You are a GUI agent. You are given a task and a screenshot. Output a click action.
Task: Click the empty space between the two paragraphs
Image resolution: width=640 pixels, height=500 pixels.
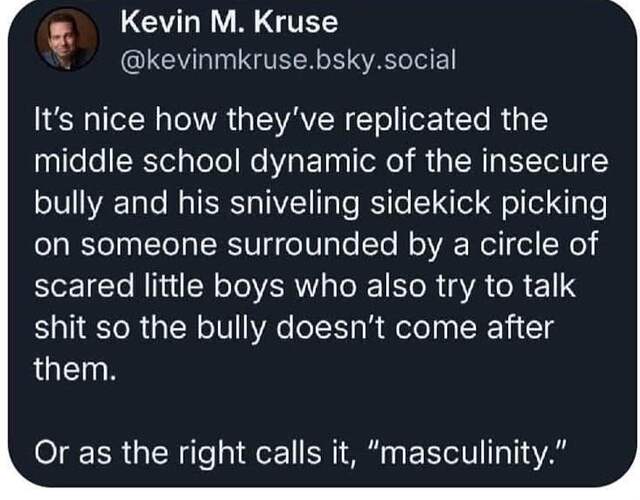(x=320, y=410)
